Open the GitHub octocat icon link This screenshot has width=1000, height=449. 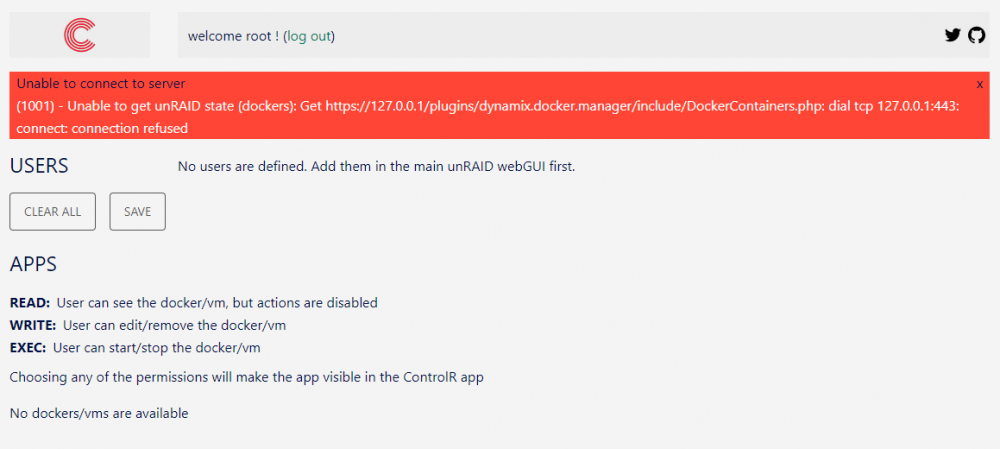[976, 35]
